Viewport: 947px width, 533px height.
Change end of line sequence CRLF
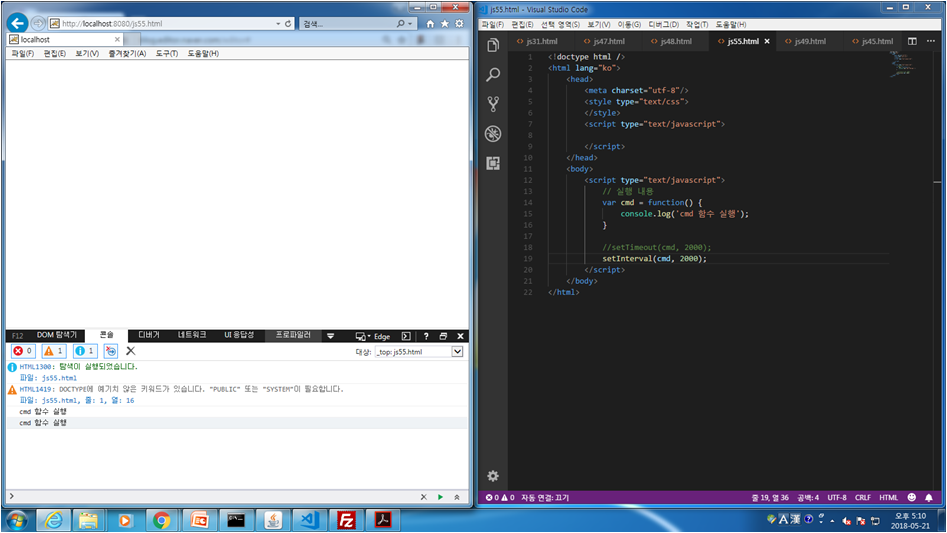(862, 497)
